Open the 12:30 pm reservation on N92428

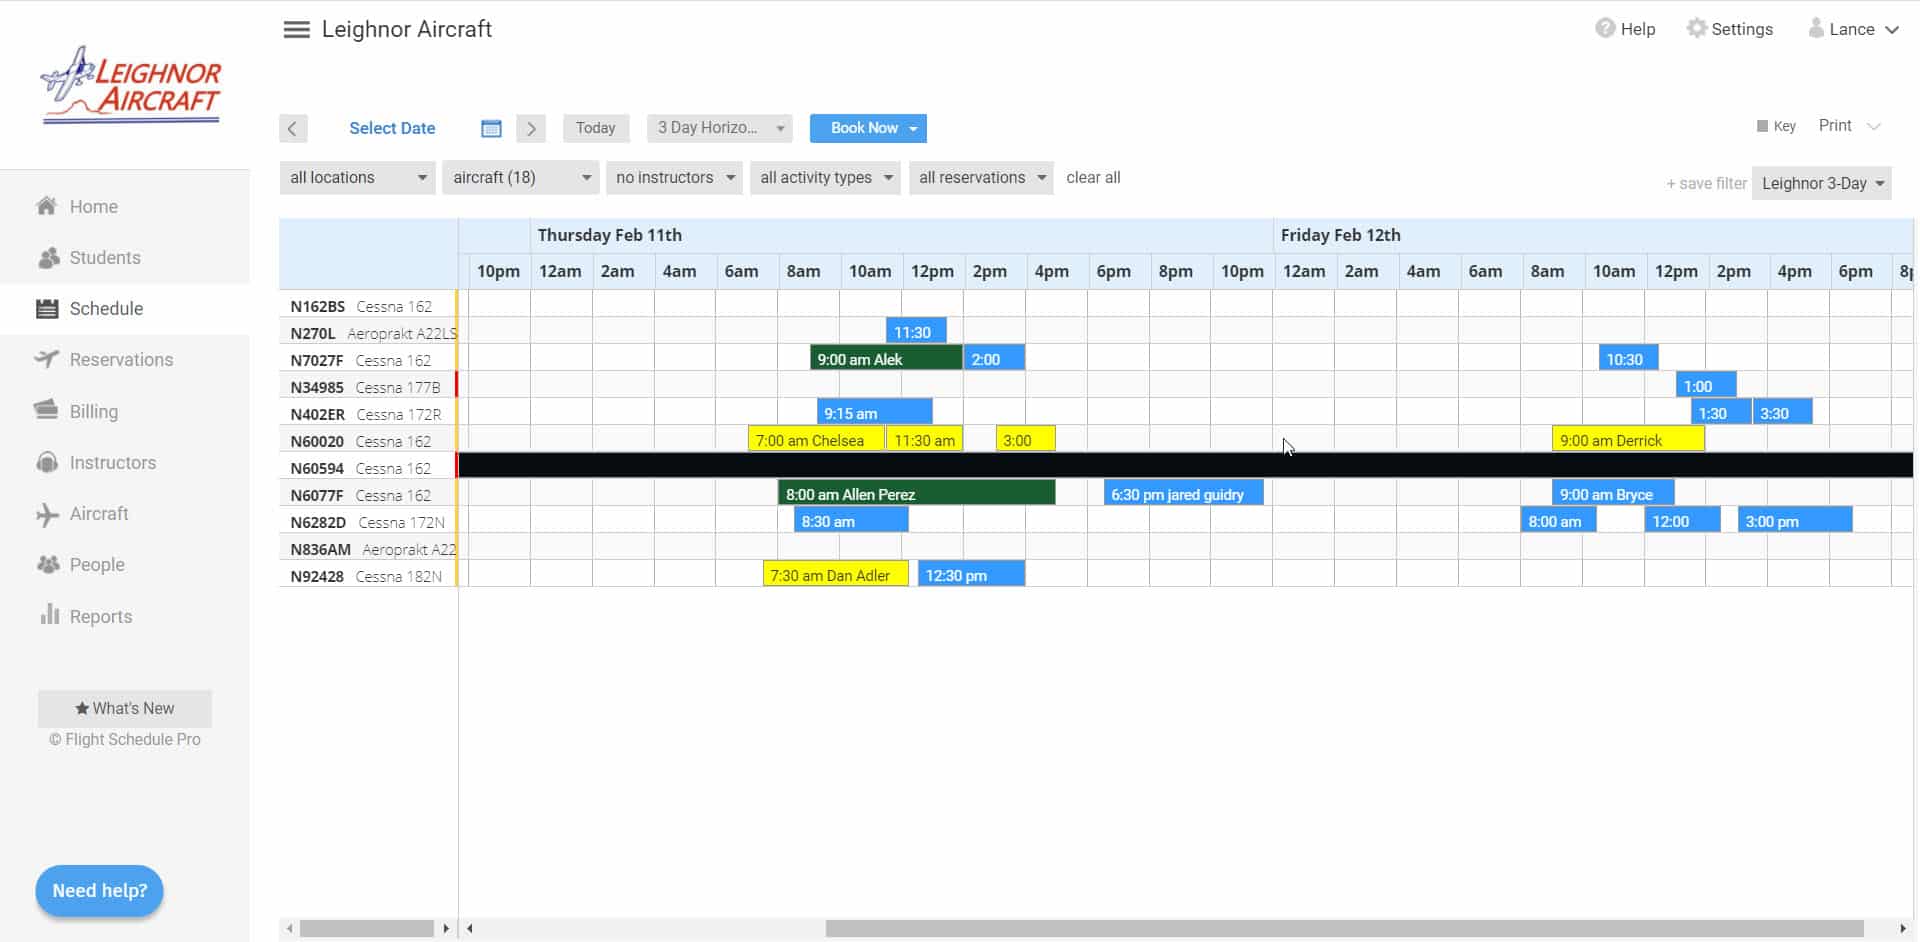971,575
